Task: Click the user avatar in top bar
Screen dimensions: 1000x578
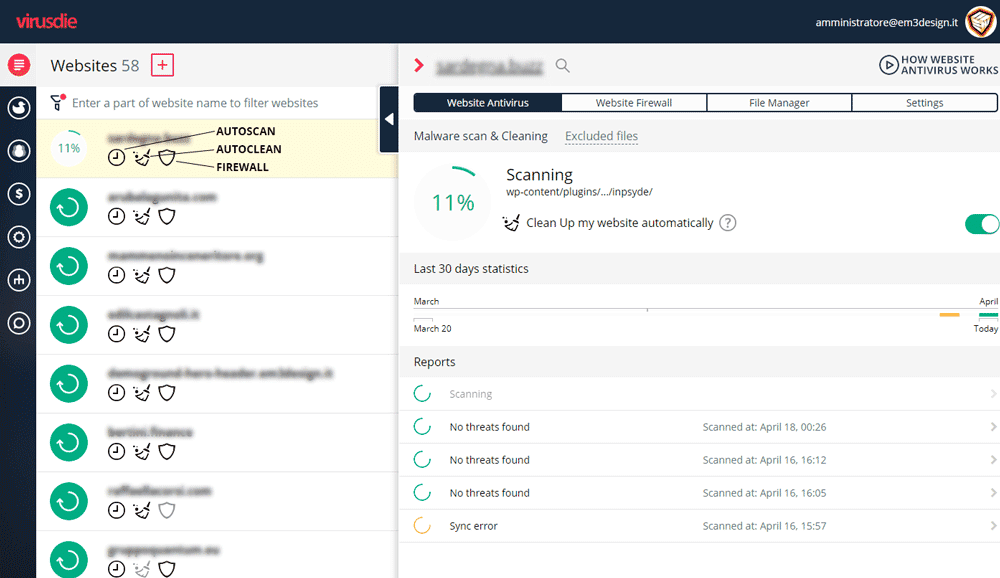Action: (x=979, y=21)
